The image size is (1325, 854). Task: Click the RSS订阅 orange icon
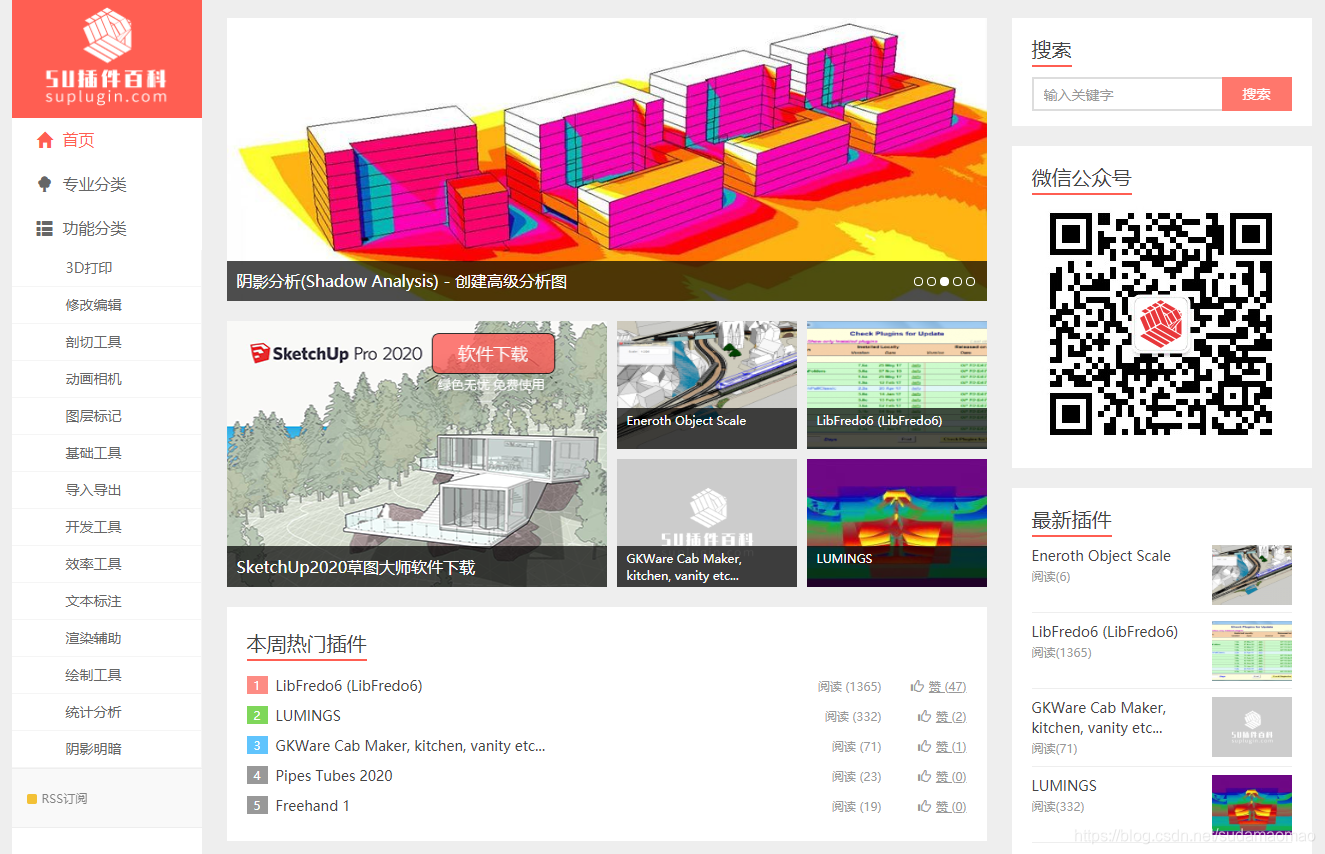pos(32,799)
